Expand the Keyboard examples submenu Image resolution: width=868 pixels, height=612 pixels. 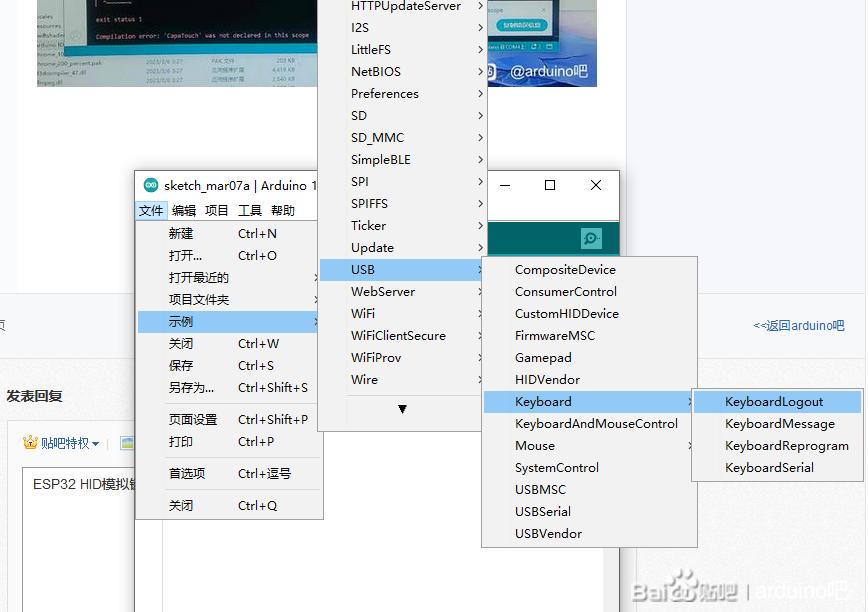pos(589,402)
